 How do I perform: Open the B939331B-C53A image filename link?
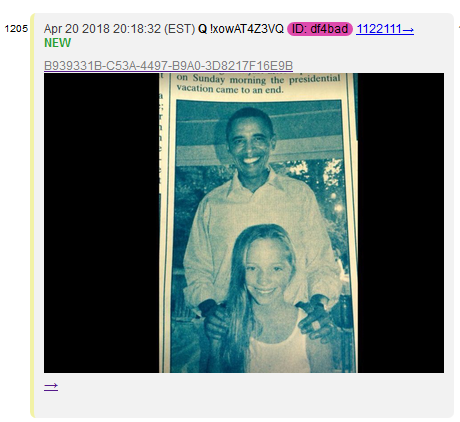pyautogui.click(x=168, y=66)
